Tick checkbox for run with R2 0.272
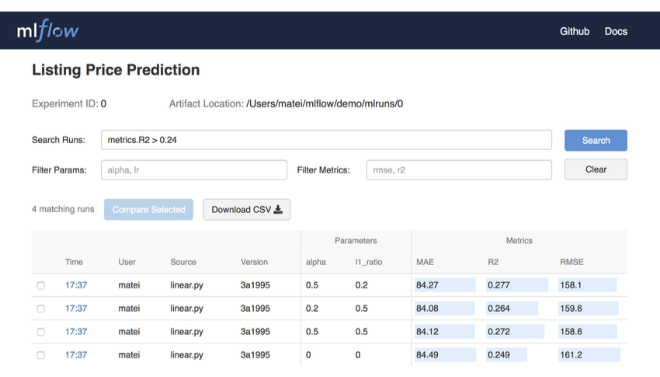Screen dimensions: 660x377 41,332
